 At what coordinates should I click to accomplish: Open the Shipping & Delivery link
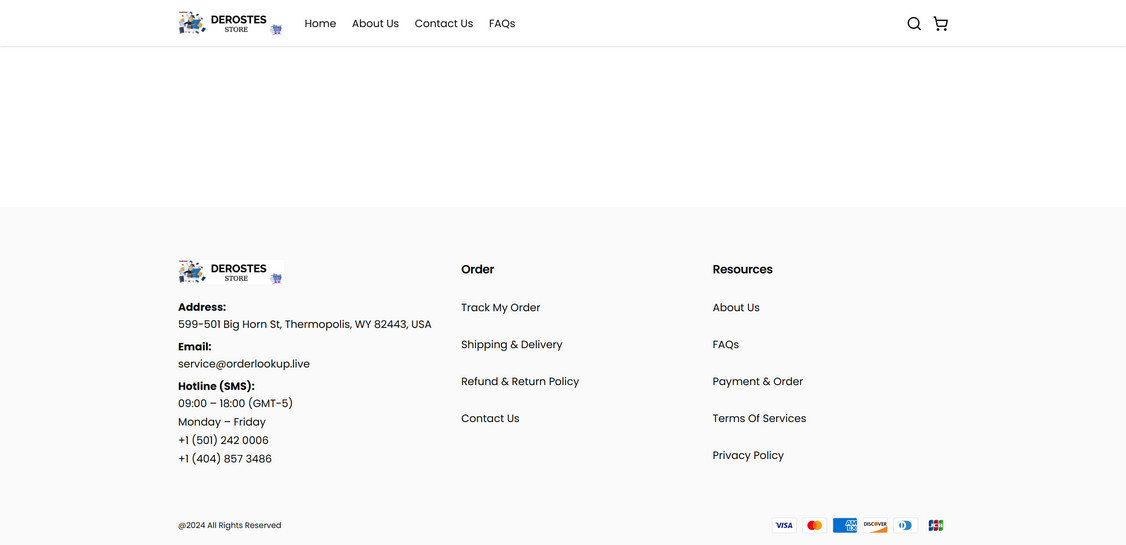511,345
